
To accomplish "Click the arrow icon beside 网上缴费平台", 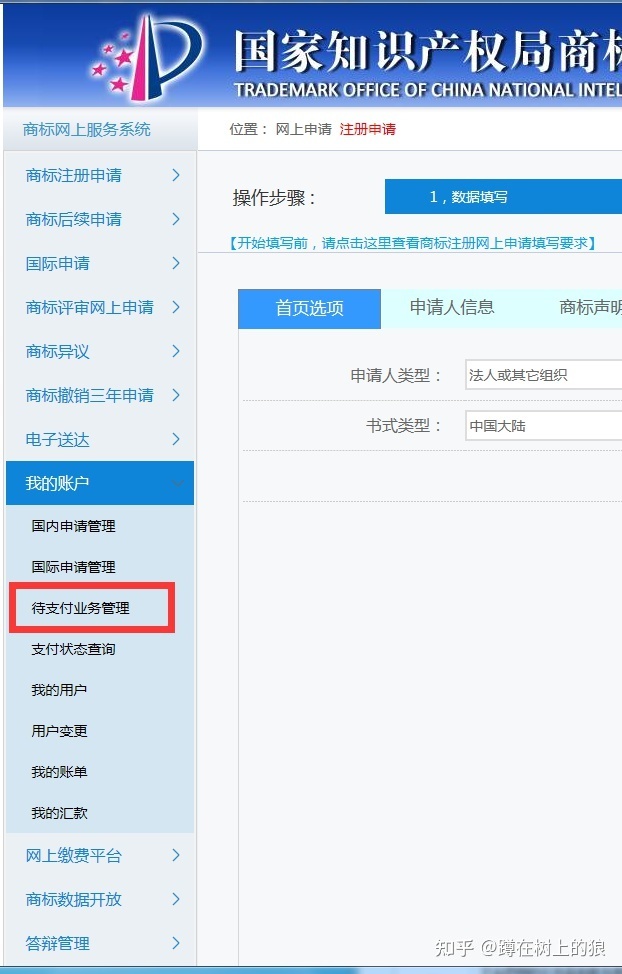I will 176,855.
